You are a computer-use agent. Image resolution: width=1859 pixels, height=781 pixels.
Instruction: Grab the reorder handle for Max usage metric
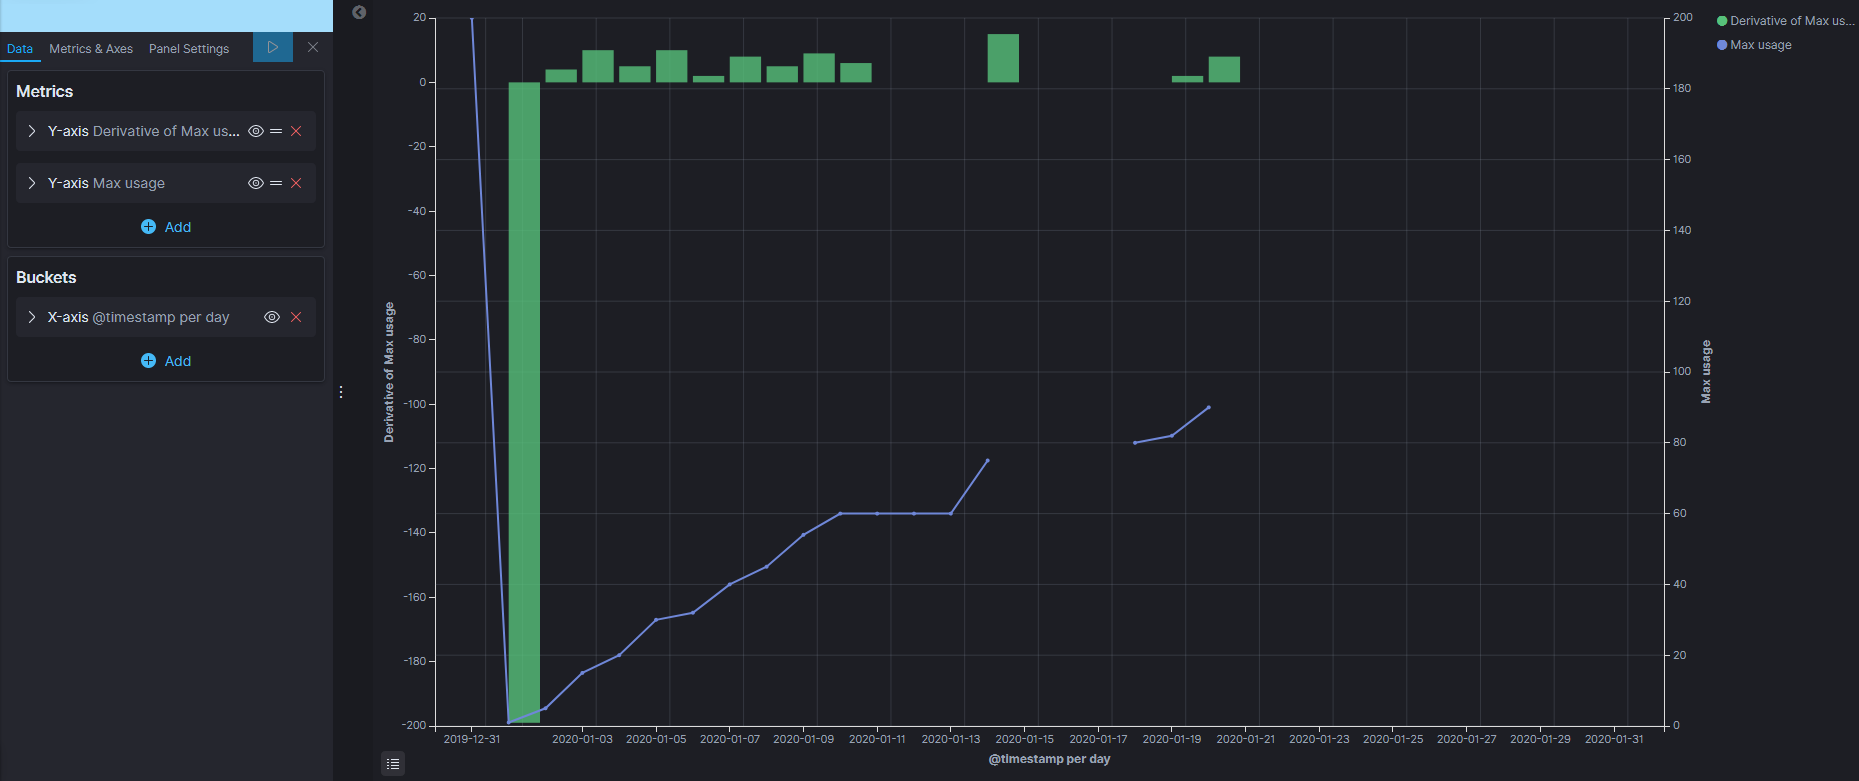point(276,183)
